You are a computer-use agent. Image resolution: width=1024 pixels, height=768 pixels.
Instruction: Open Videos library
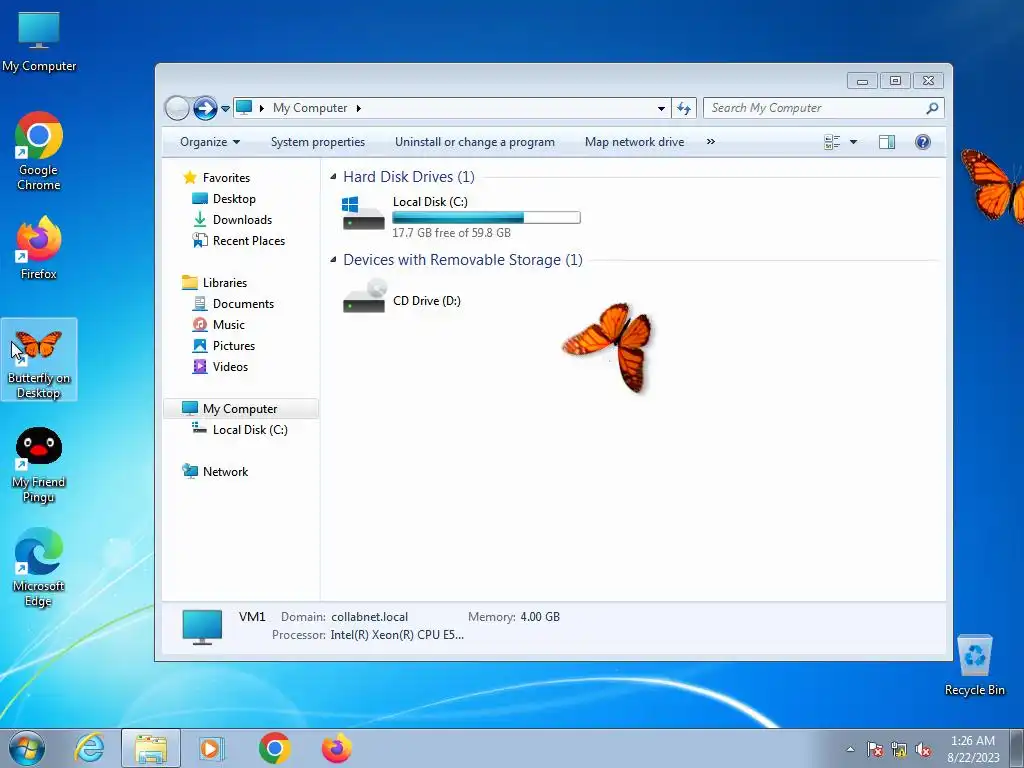(x=230, y=366)
